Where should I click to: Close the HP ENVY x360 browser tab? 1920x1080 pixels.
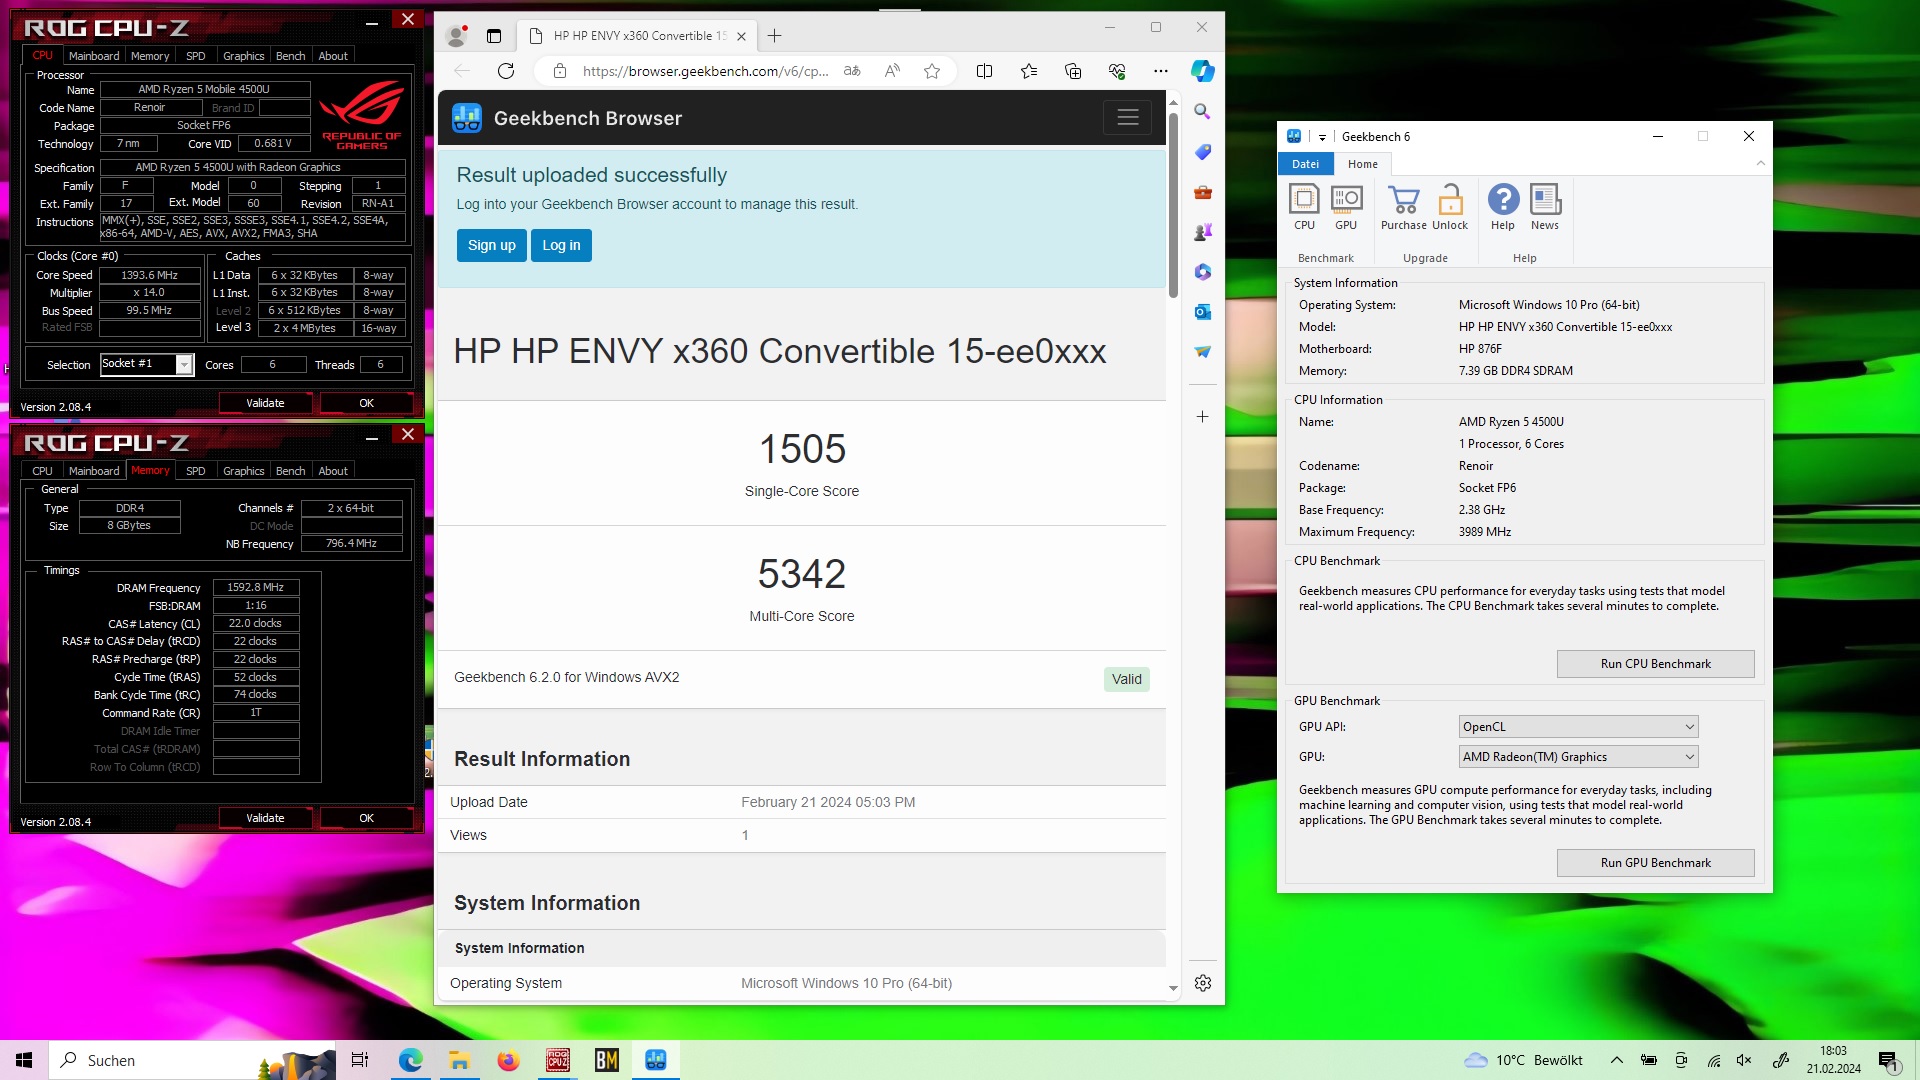(x=741, y=36)
